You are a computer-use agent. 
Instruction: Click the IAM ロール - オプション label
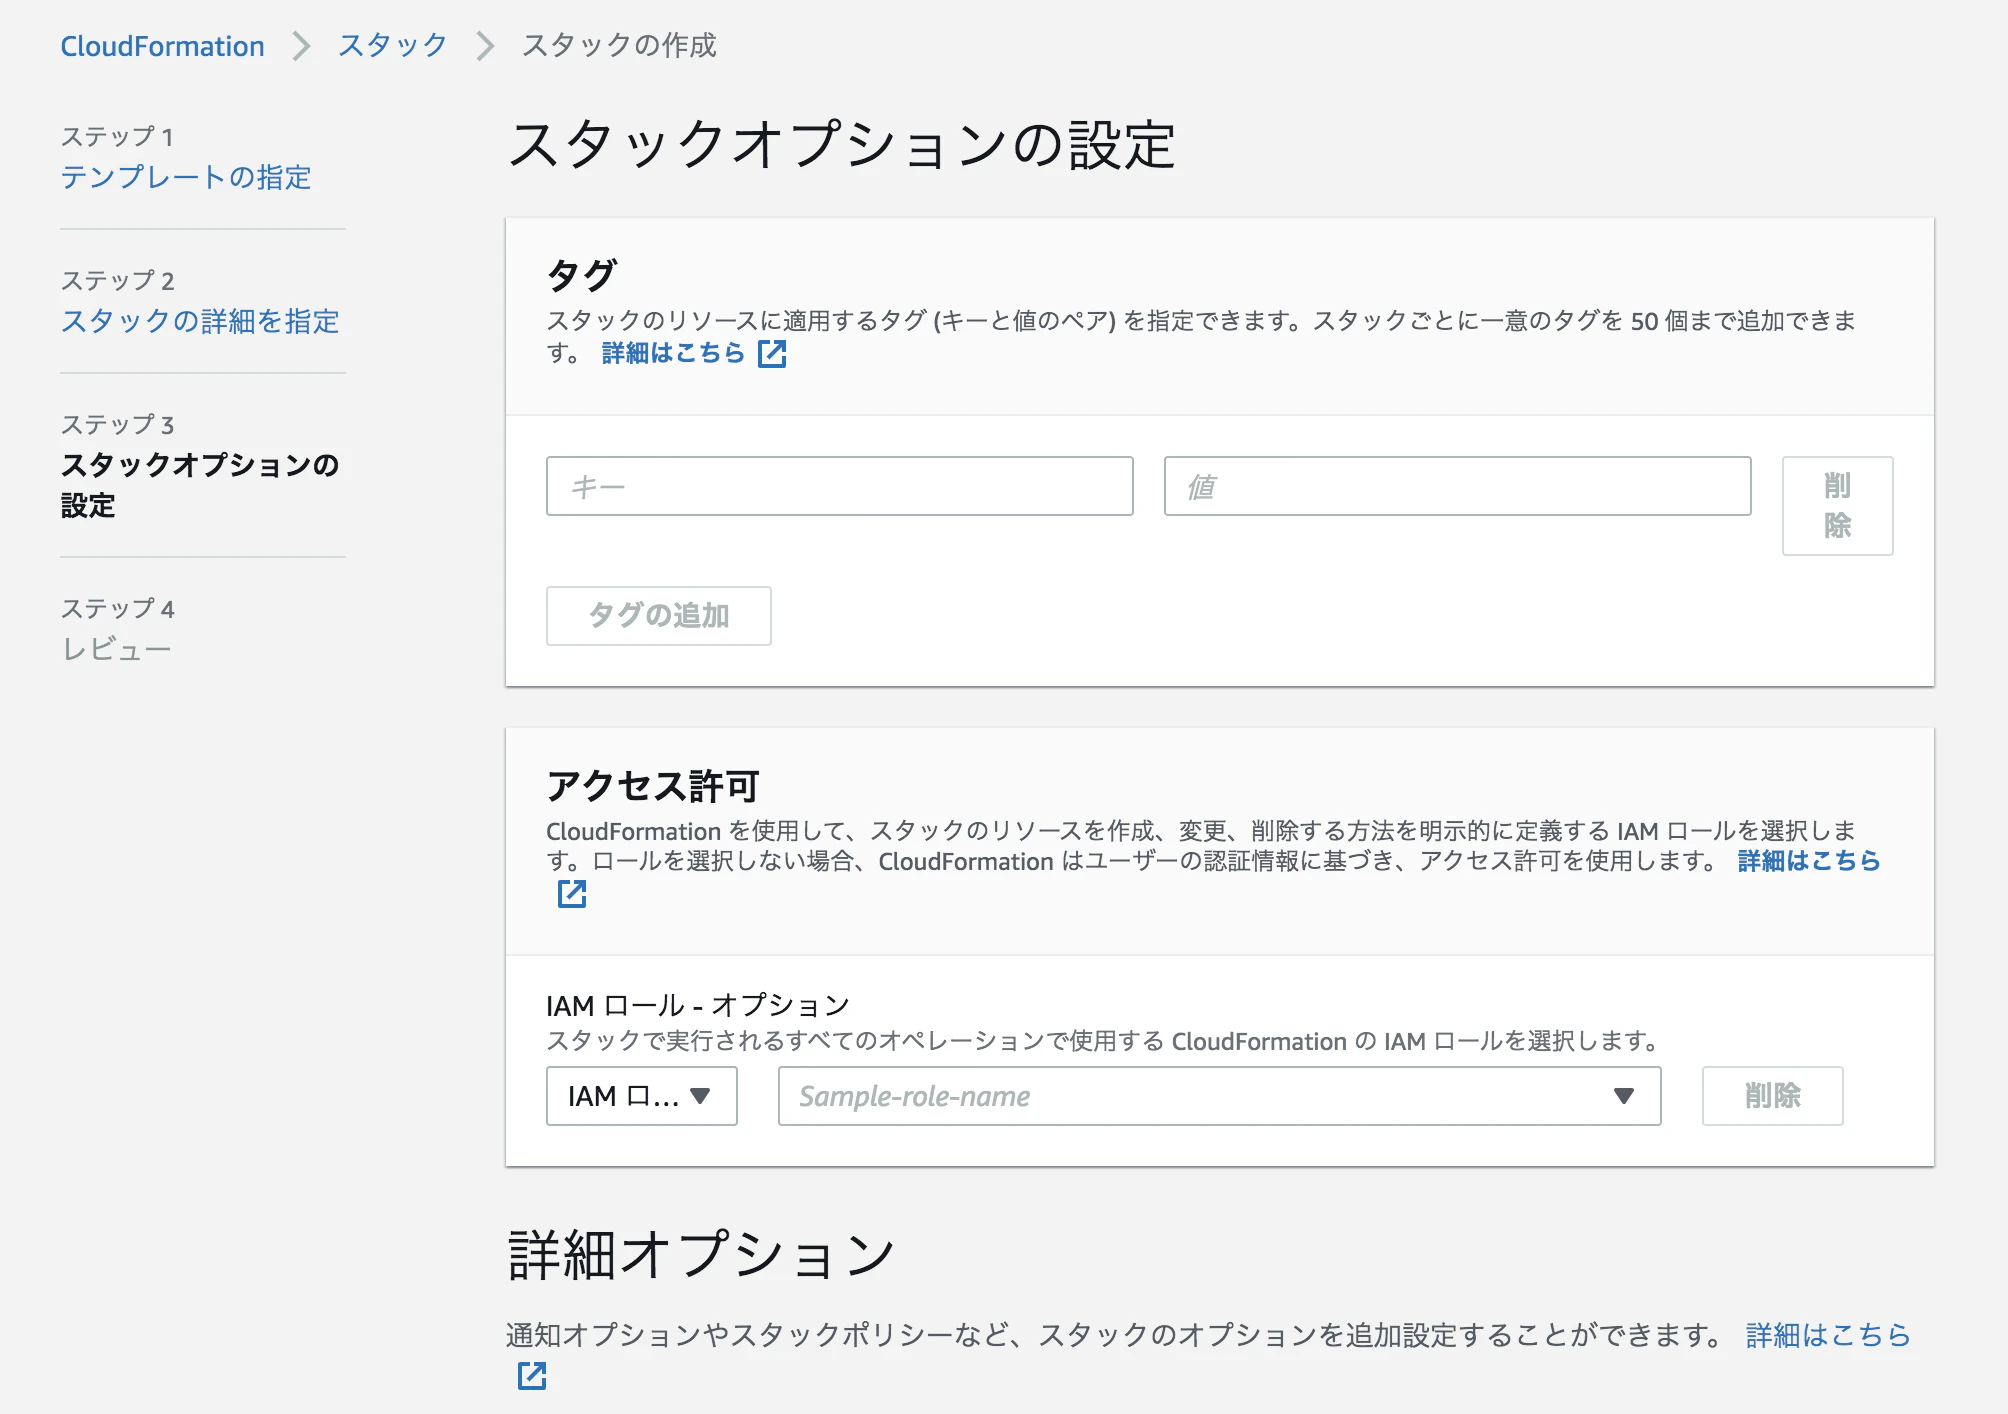[x=698, y=1005]
